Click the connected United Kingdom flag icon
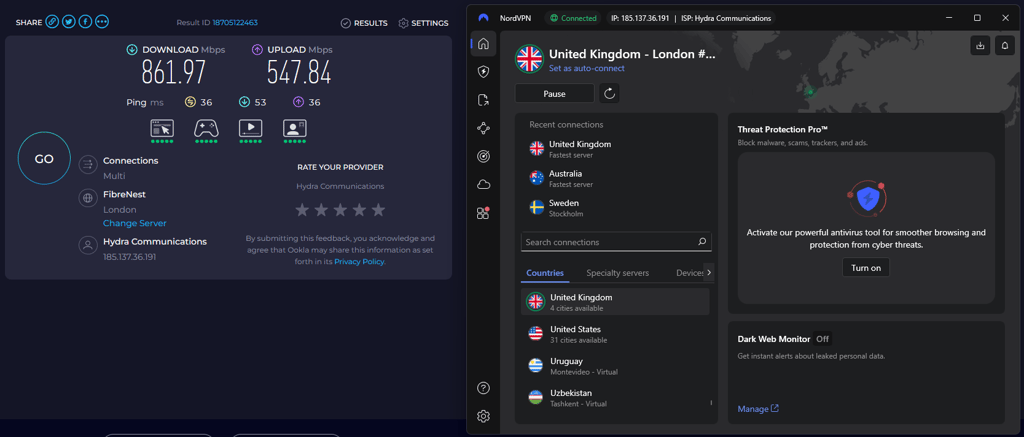Image resolution: width=1024 pixels, height=437 pixels. click(x=530, y=59)
